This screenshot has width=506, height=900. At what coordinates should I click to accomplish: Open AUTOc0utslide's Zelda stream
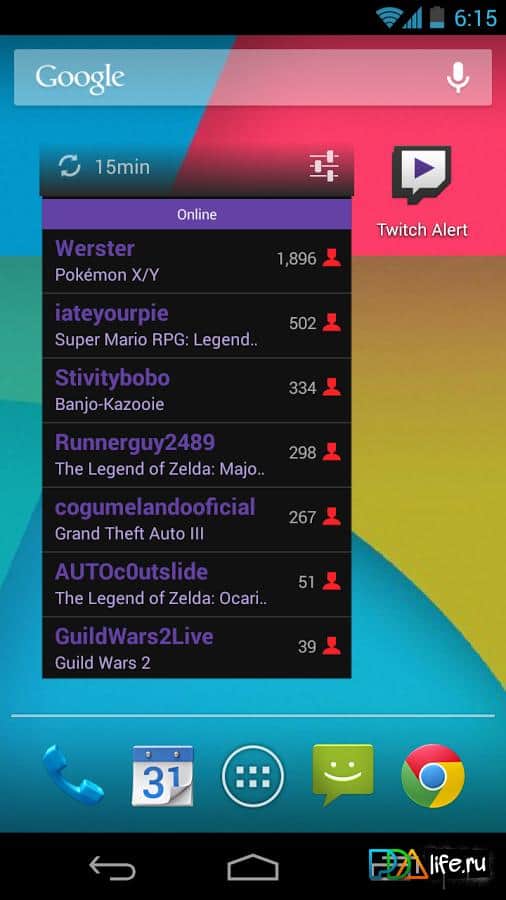197,585
